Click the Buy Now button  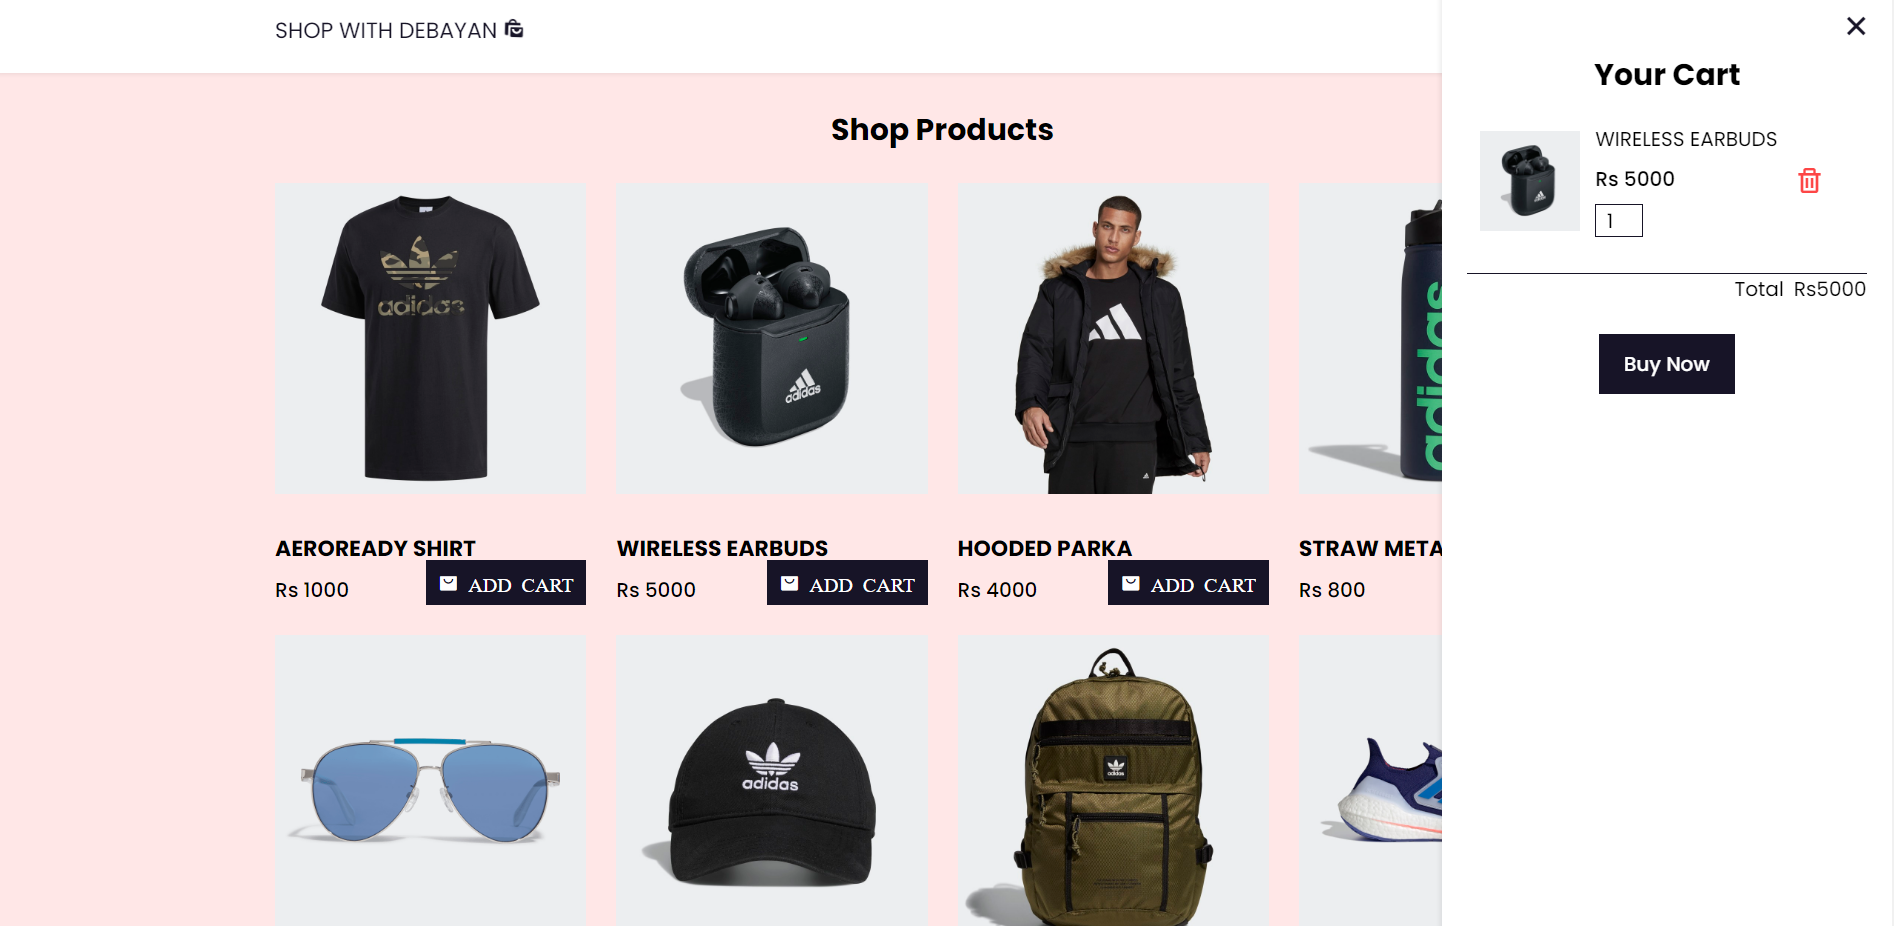(1666, 364)
